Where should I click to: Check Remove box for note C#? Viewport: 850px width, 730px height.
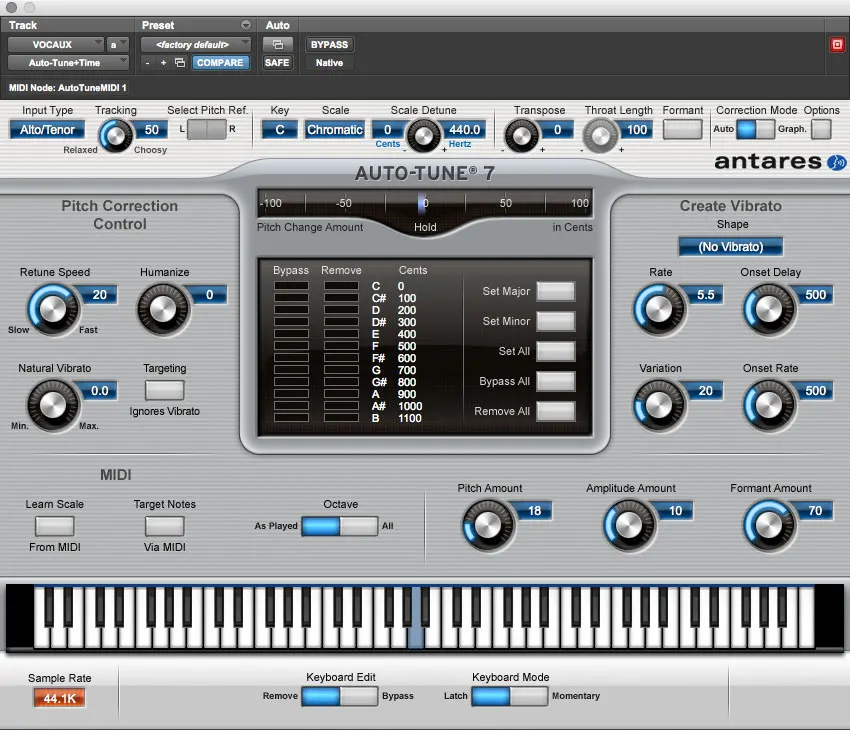coord(341,298)
